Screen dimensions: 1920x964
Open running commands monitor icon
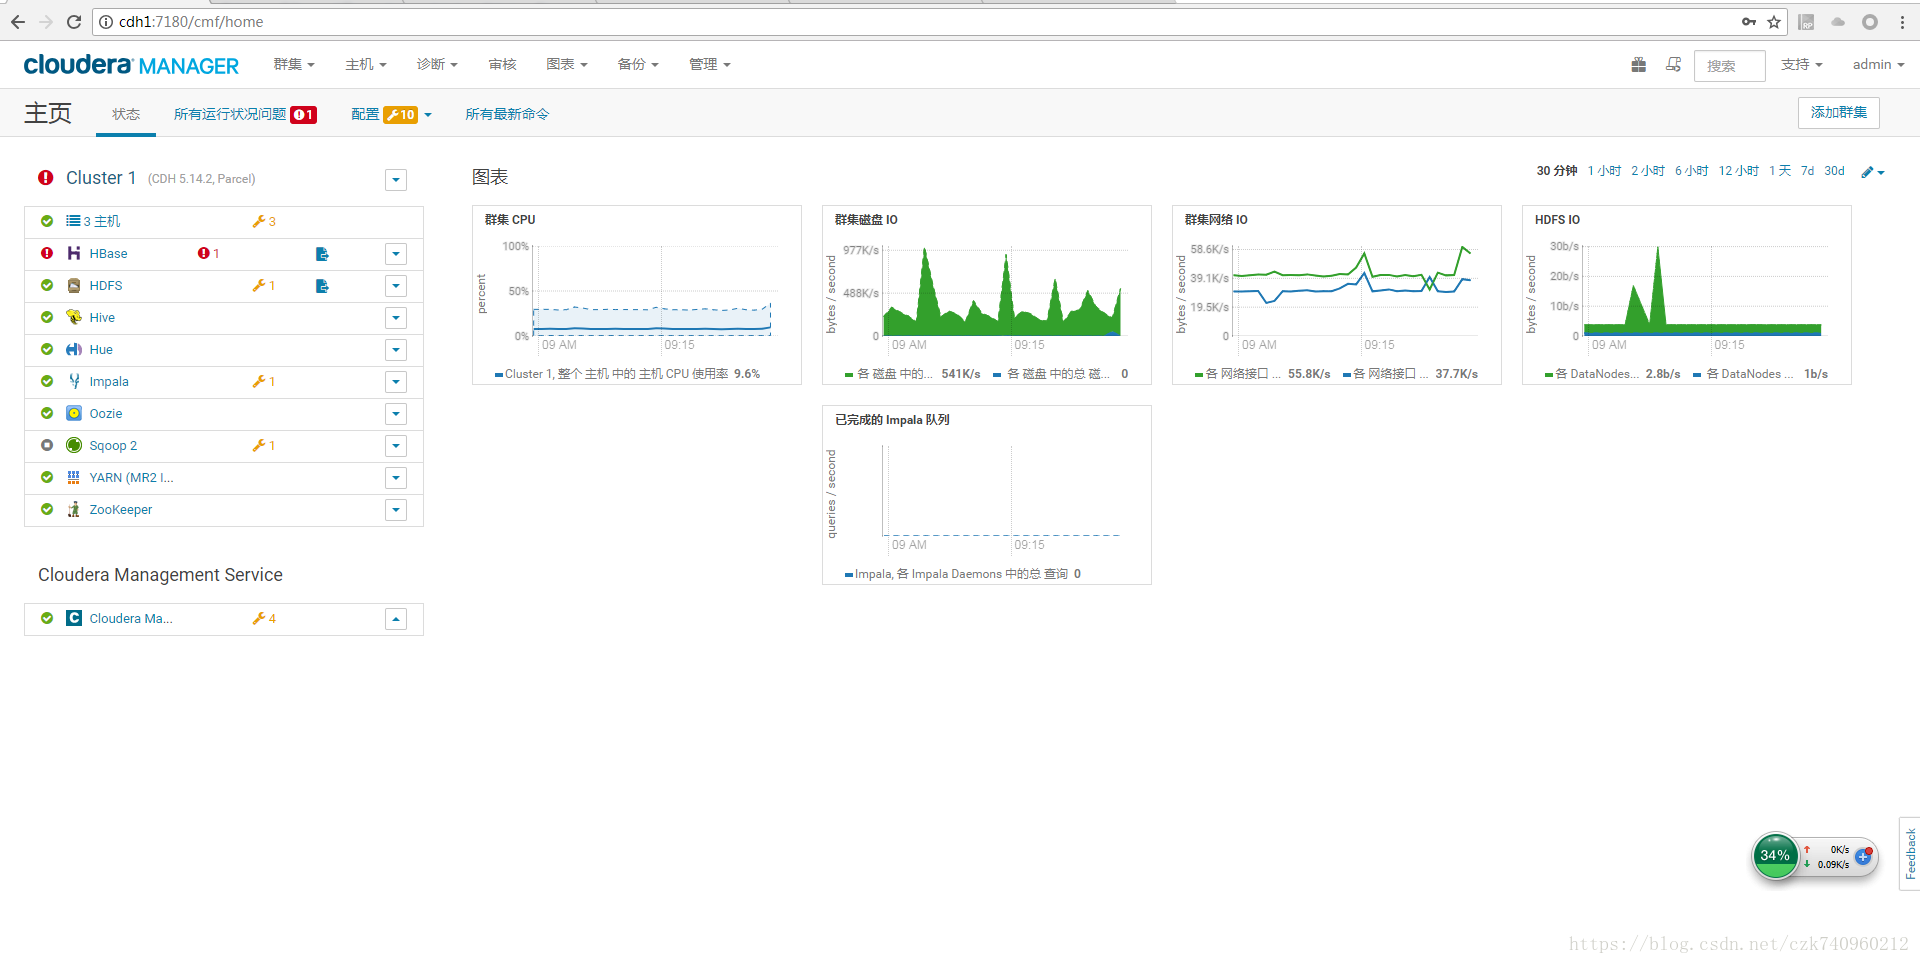click(1673, 65)
